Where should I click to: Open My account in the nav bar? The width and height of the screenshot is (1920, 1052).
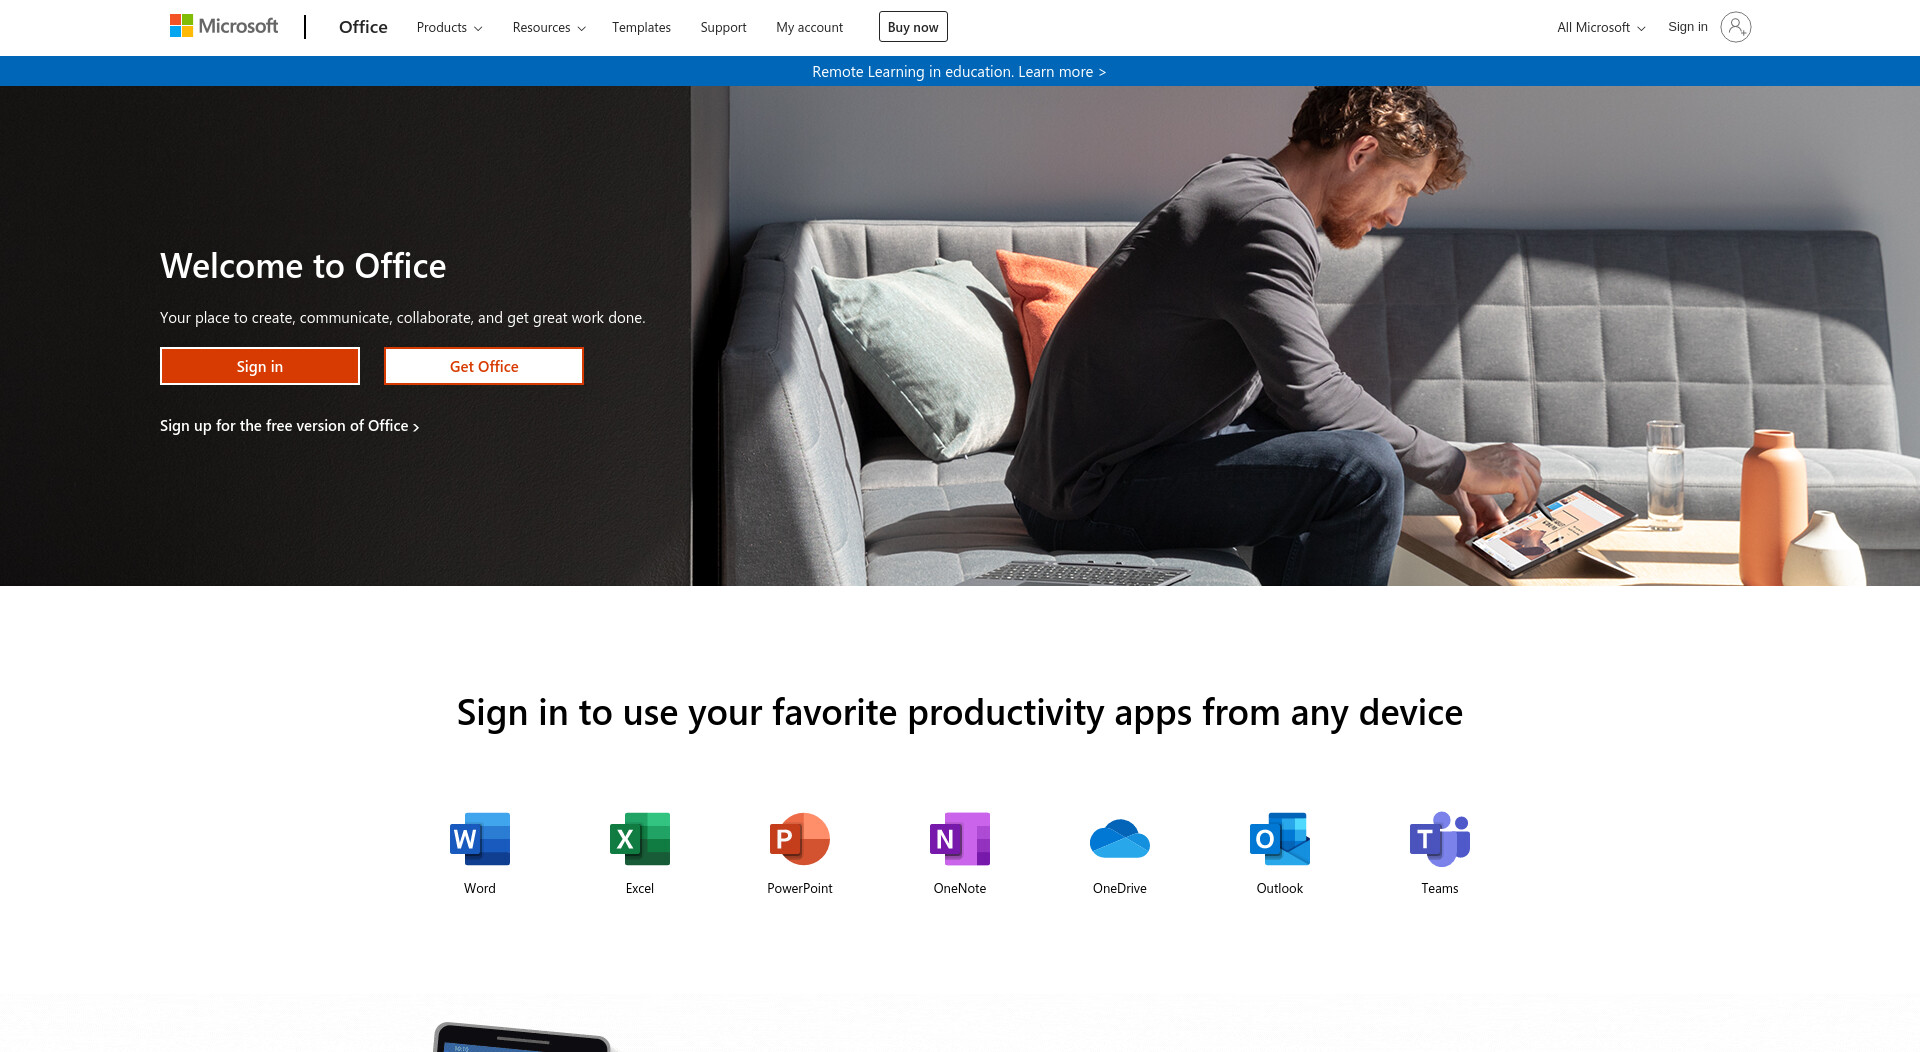809,27
